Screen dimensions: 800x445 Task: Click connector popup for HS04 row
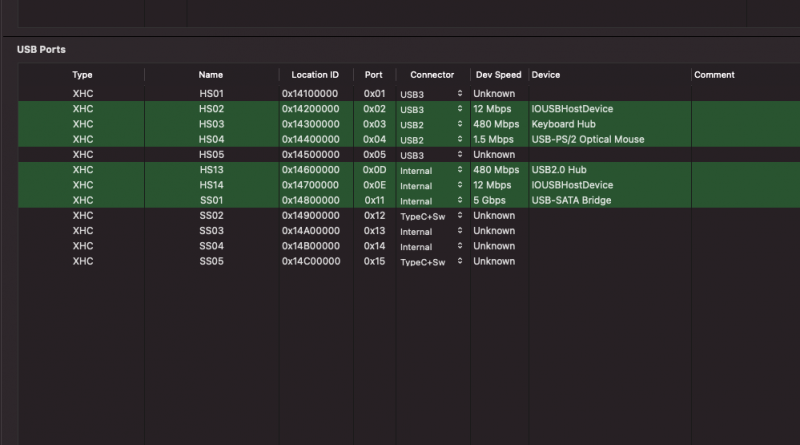pyautogui.click(x=460, y=140)
